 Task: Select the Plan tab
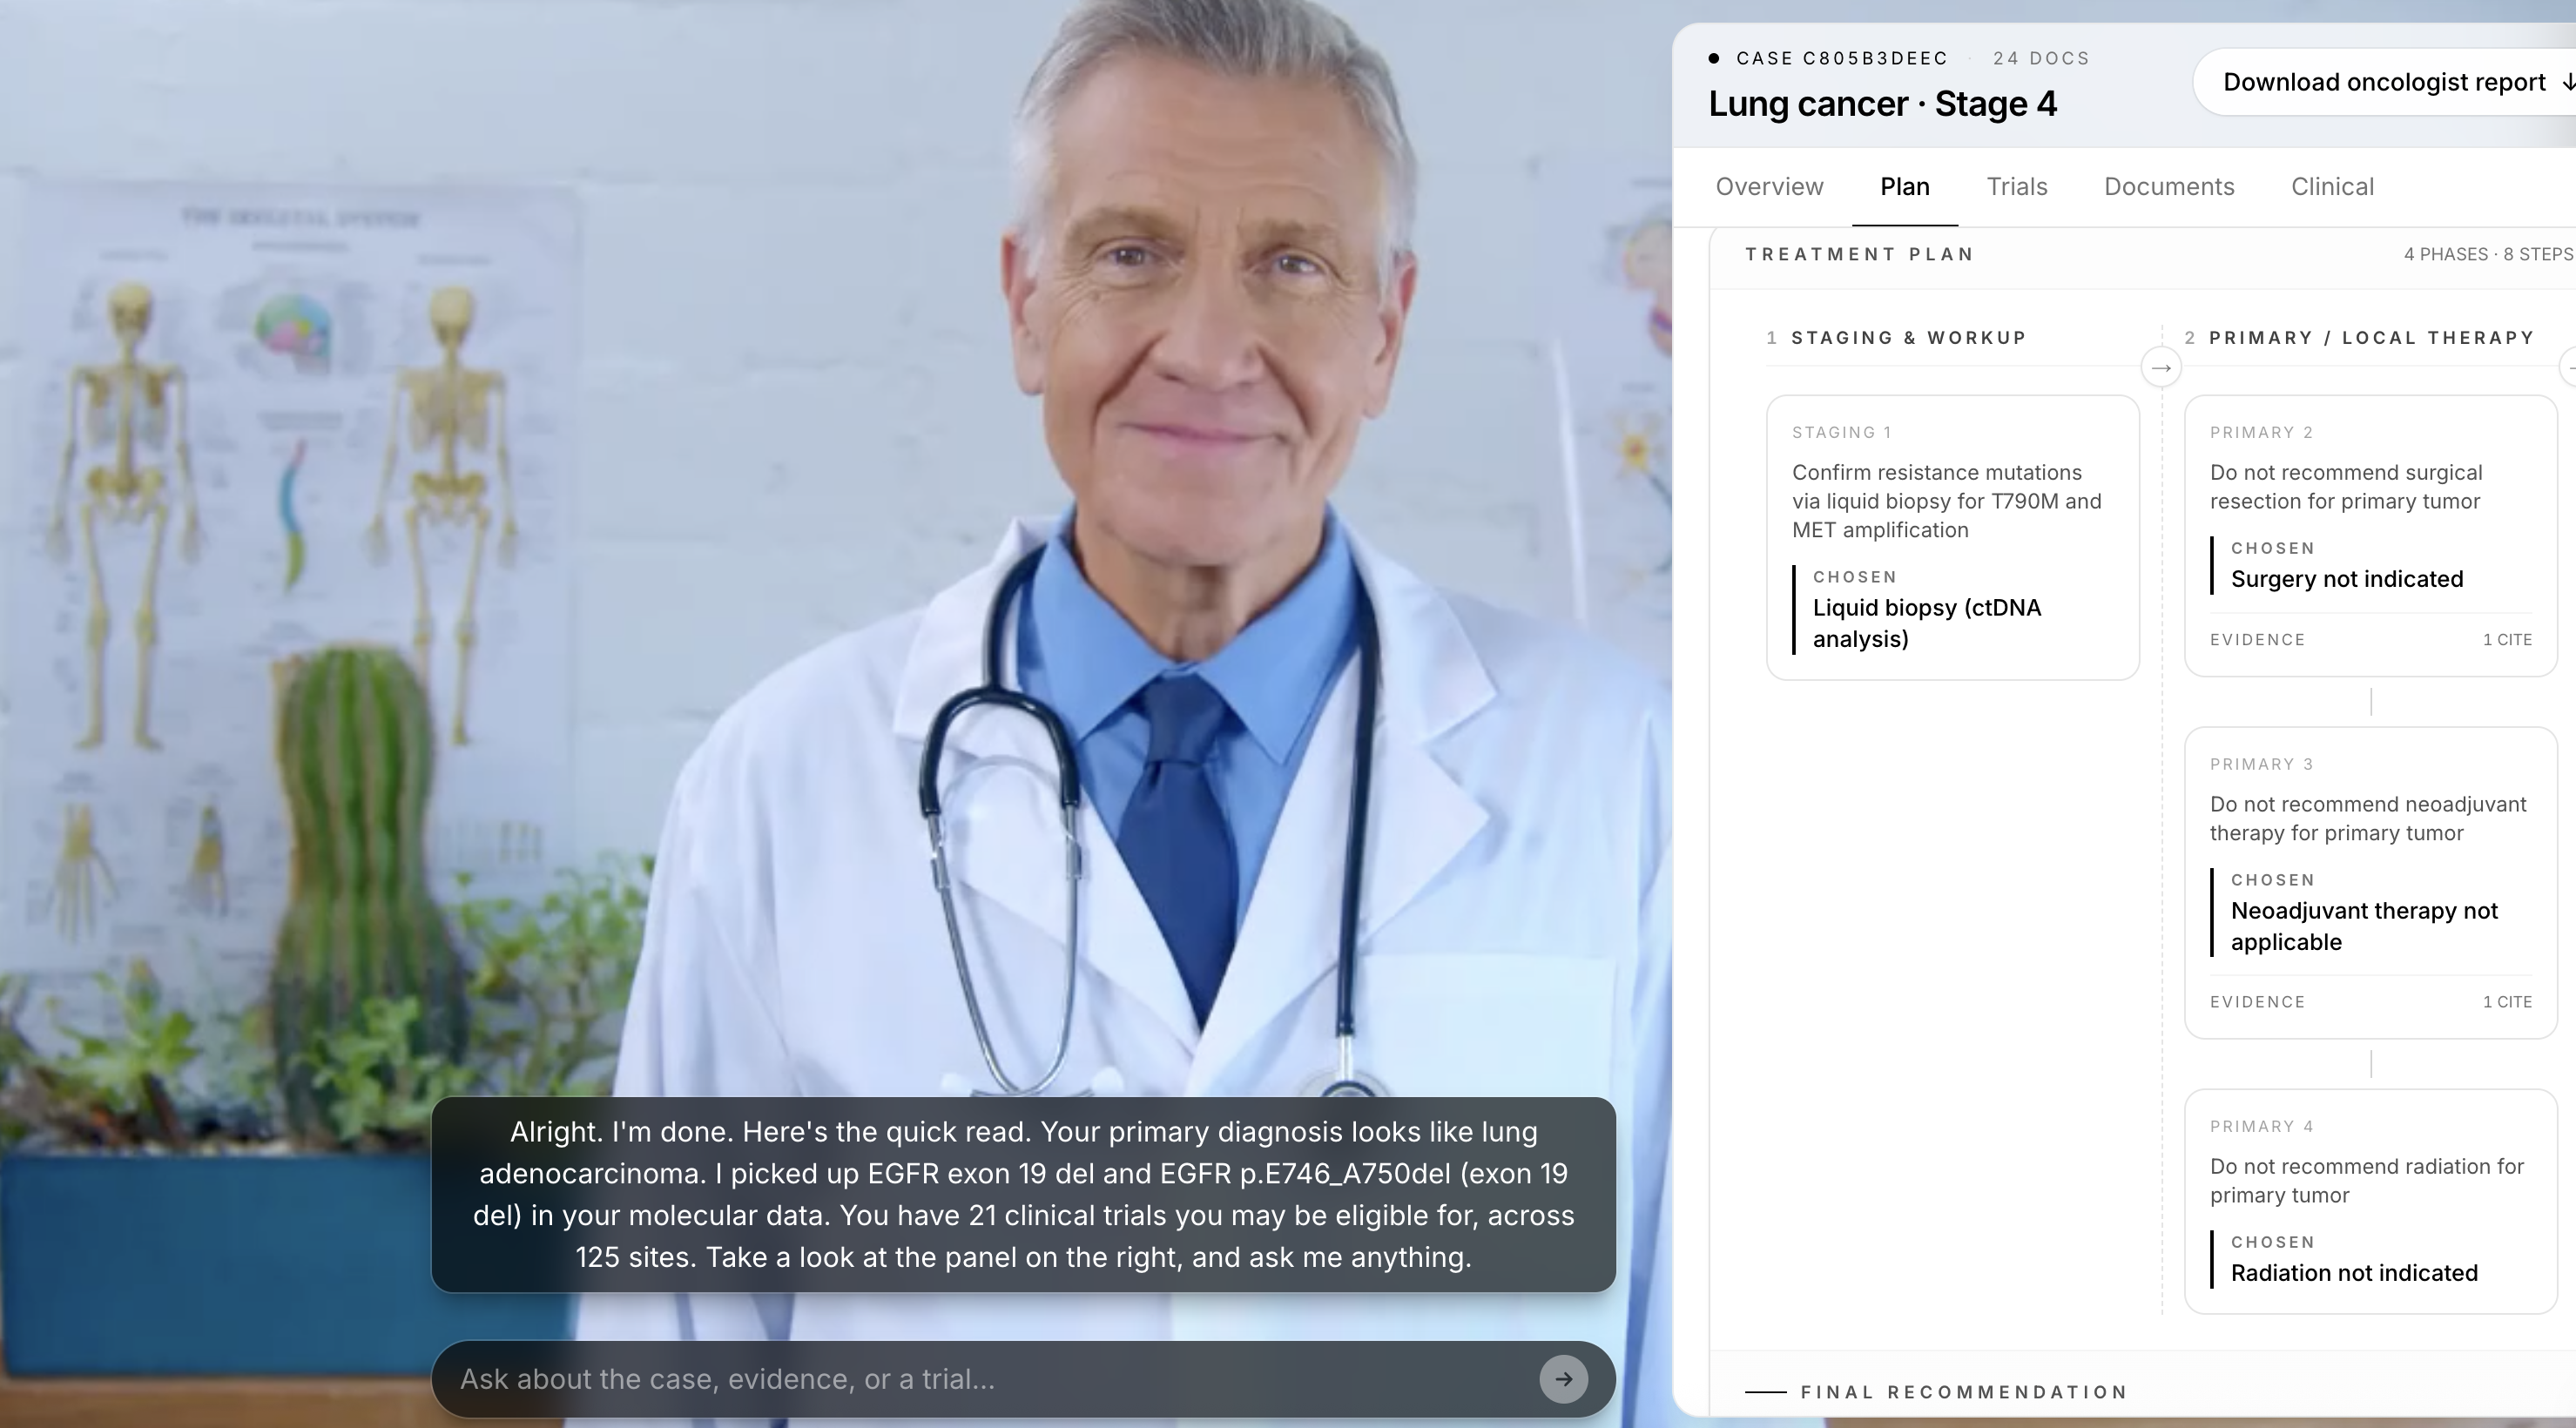click(1904, 187)
